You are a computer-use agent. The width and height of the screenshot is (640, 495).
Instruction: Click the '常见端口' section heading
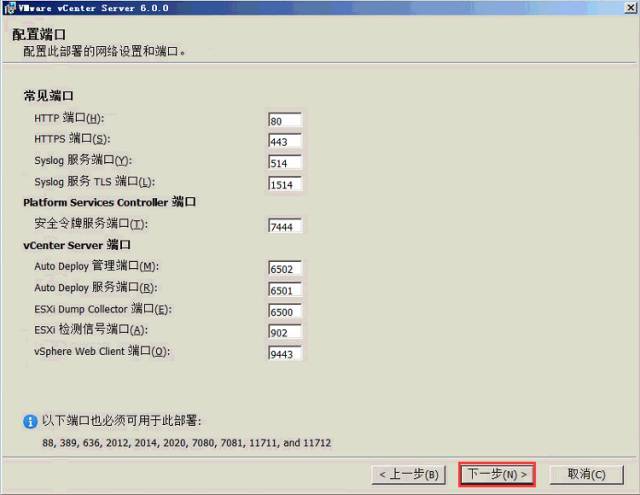48,96
